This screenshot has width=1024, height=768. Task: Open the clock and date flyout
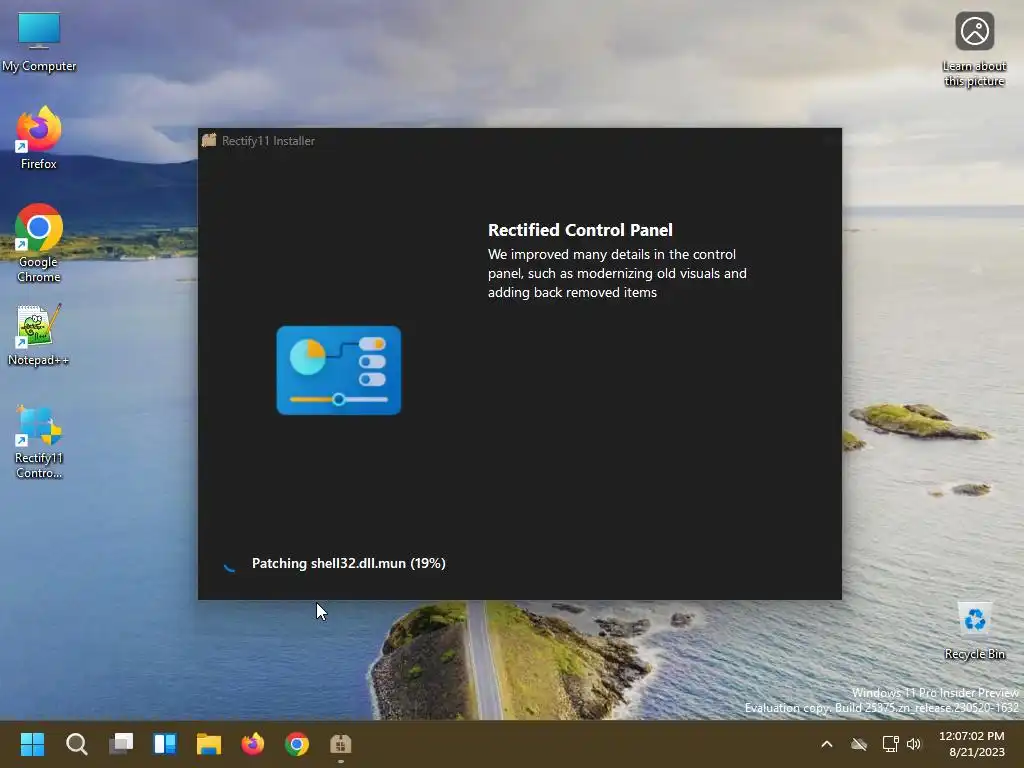coord(972,744)
